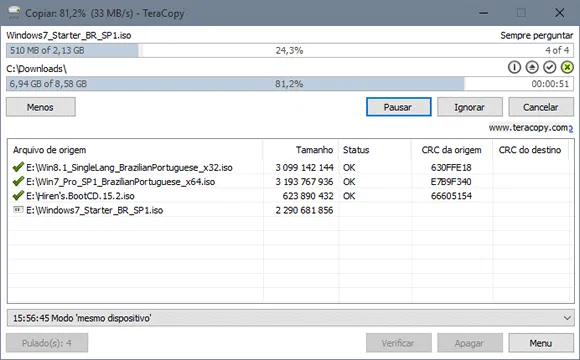This screenshot has height=360, width=580.
Task: Sort by Status column header
Action: pos(375,150)
